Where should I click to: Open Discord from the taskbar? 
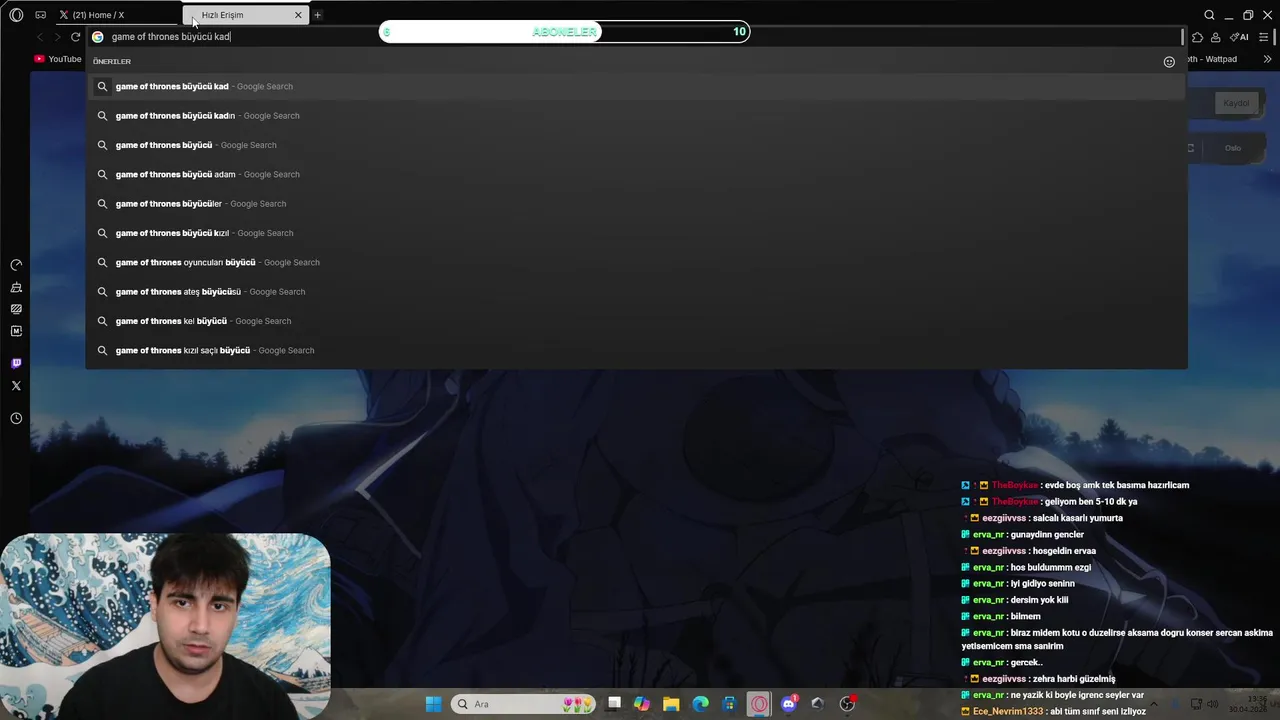click(789, 704)
